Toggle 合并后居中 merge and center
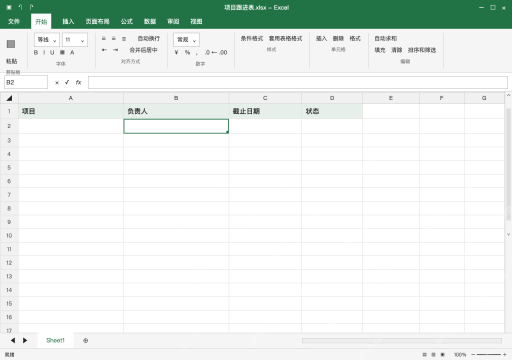Viewport: 512px width, 360px height. [143, 50]
